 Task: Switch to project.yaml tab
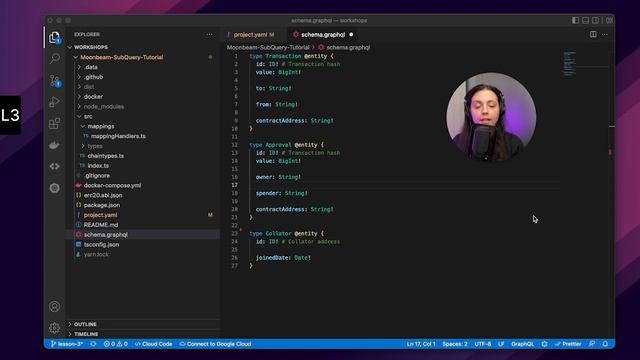click(x=250, y=35)
